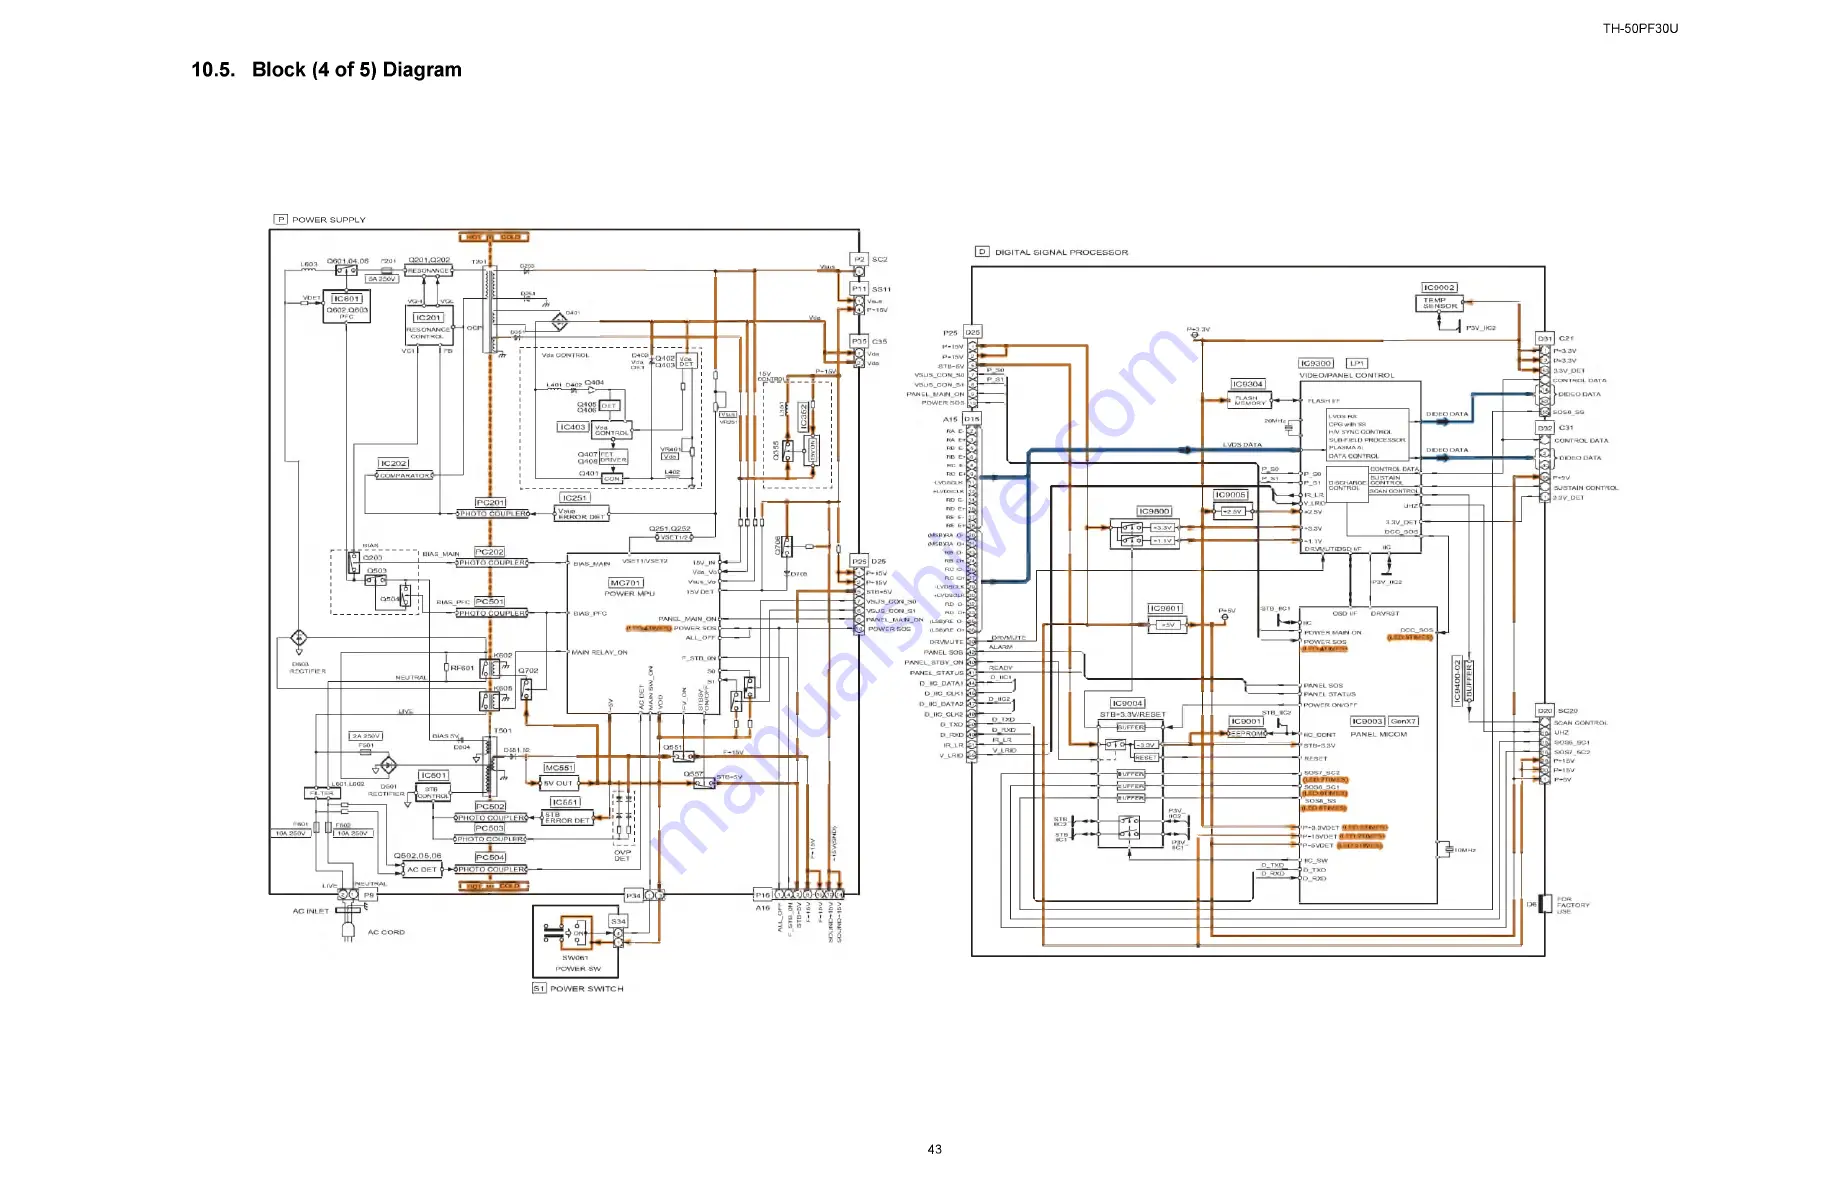Click the P16 connector label

coord(763,895)
